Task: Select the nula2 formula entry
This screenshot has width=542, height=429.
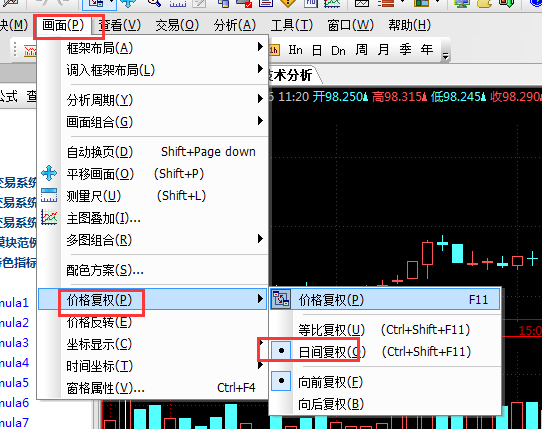Action: click(x=14, y=323)
